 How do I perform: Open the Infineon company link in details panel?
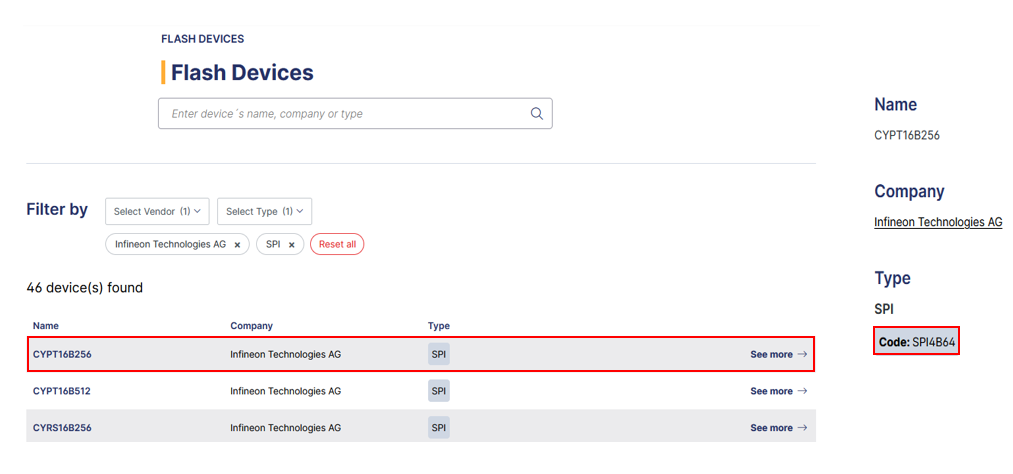937,222
